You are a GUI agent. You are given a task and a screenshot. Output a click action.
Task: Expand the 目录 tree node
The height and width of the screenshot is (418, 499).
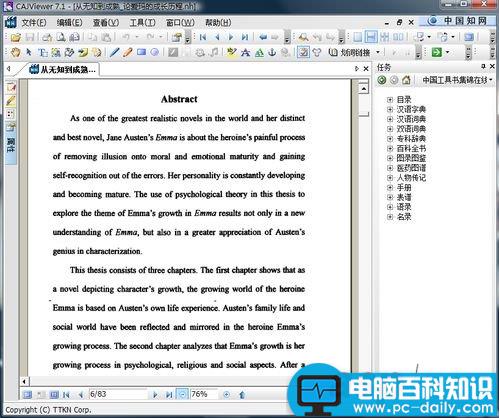(x=389, y=100)
